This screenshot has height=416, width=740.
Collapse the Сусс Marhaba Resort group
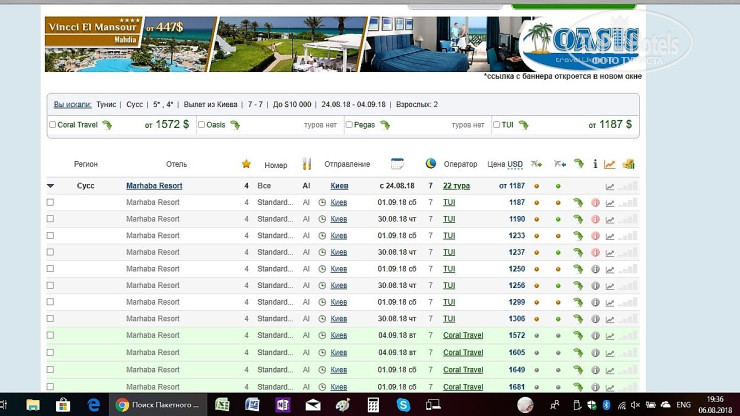(50, 186)
